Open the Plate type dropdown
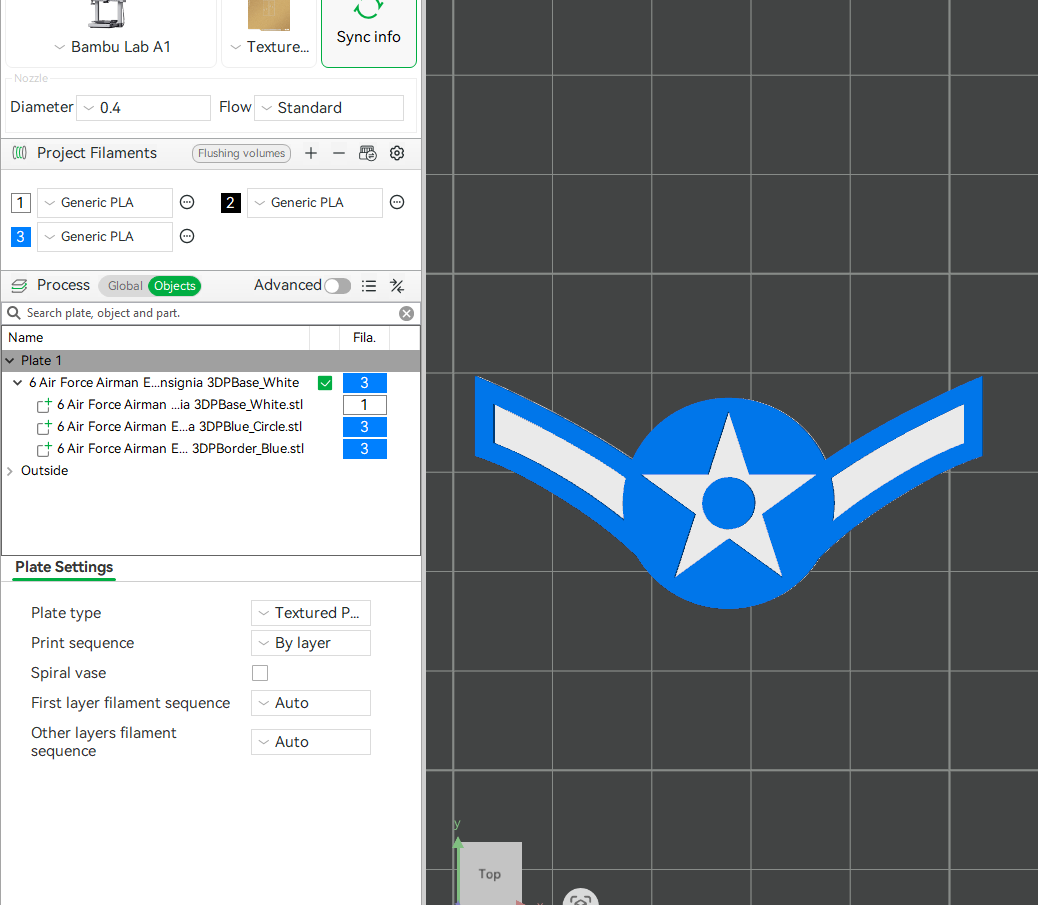Viewport: 1038px width, 905px height. (x=310, y=613)
